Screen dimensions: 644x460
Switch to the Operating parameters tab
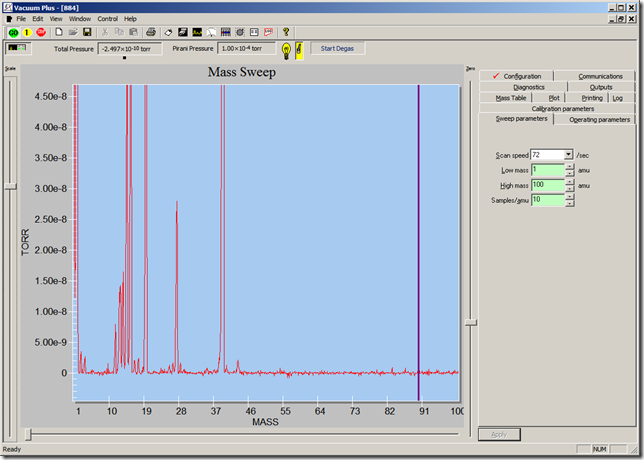(595, 120)
